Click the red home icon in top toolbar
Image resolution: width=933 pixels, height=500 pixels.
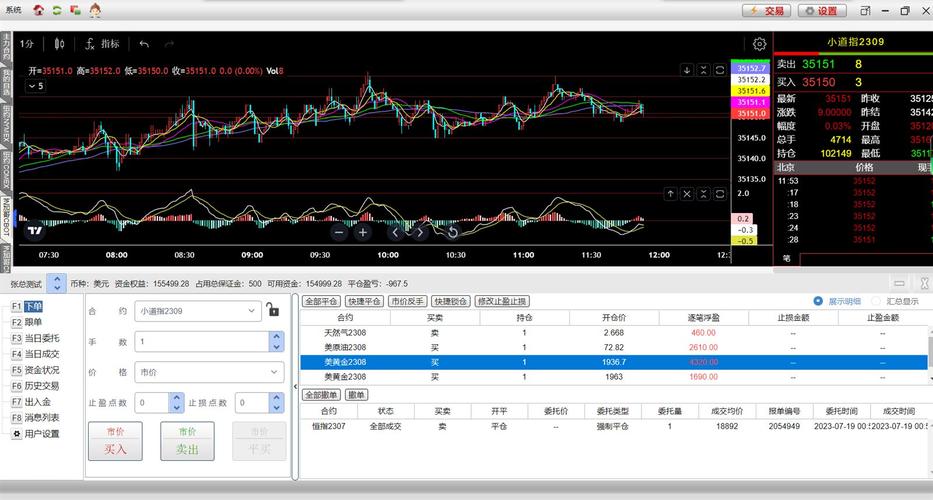coord(39,10)
